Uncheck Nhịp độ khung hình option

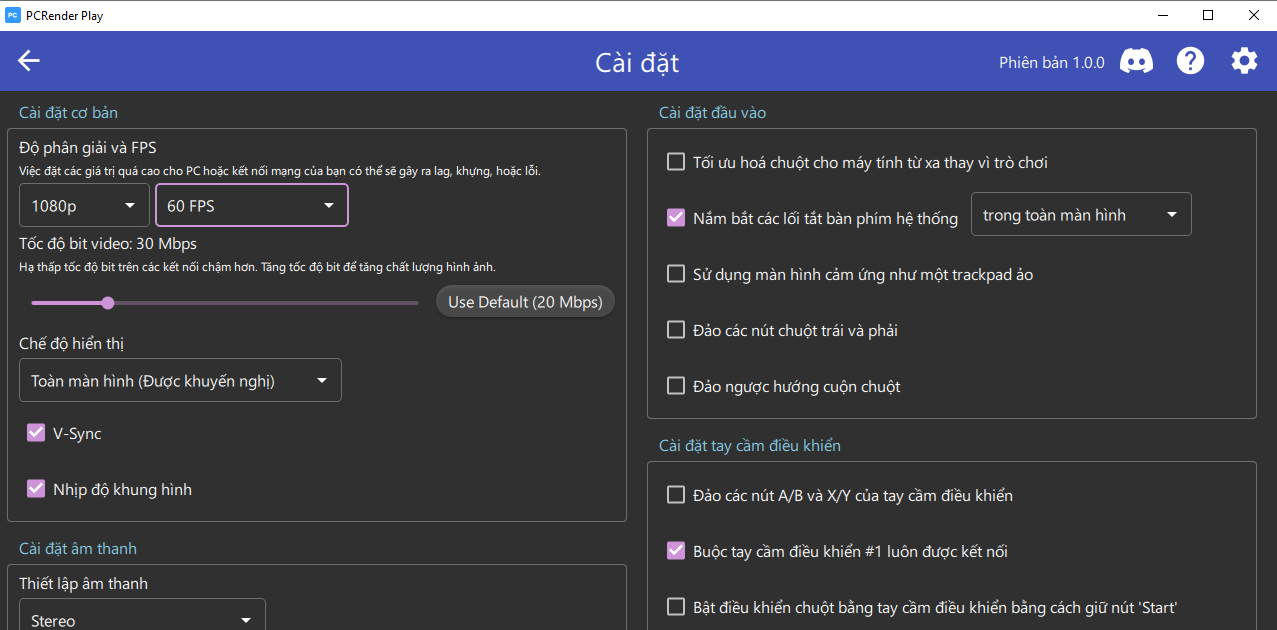point(36,489)
